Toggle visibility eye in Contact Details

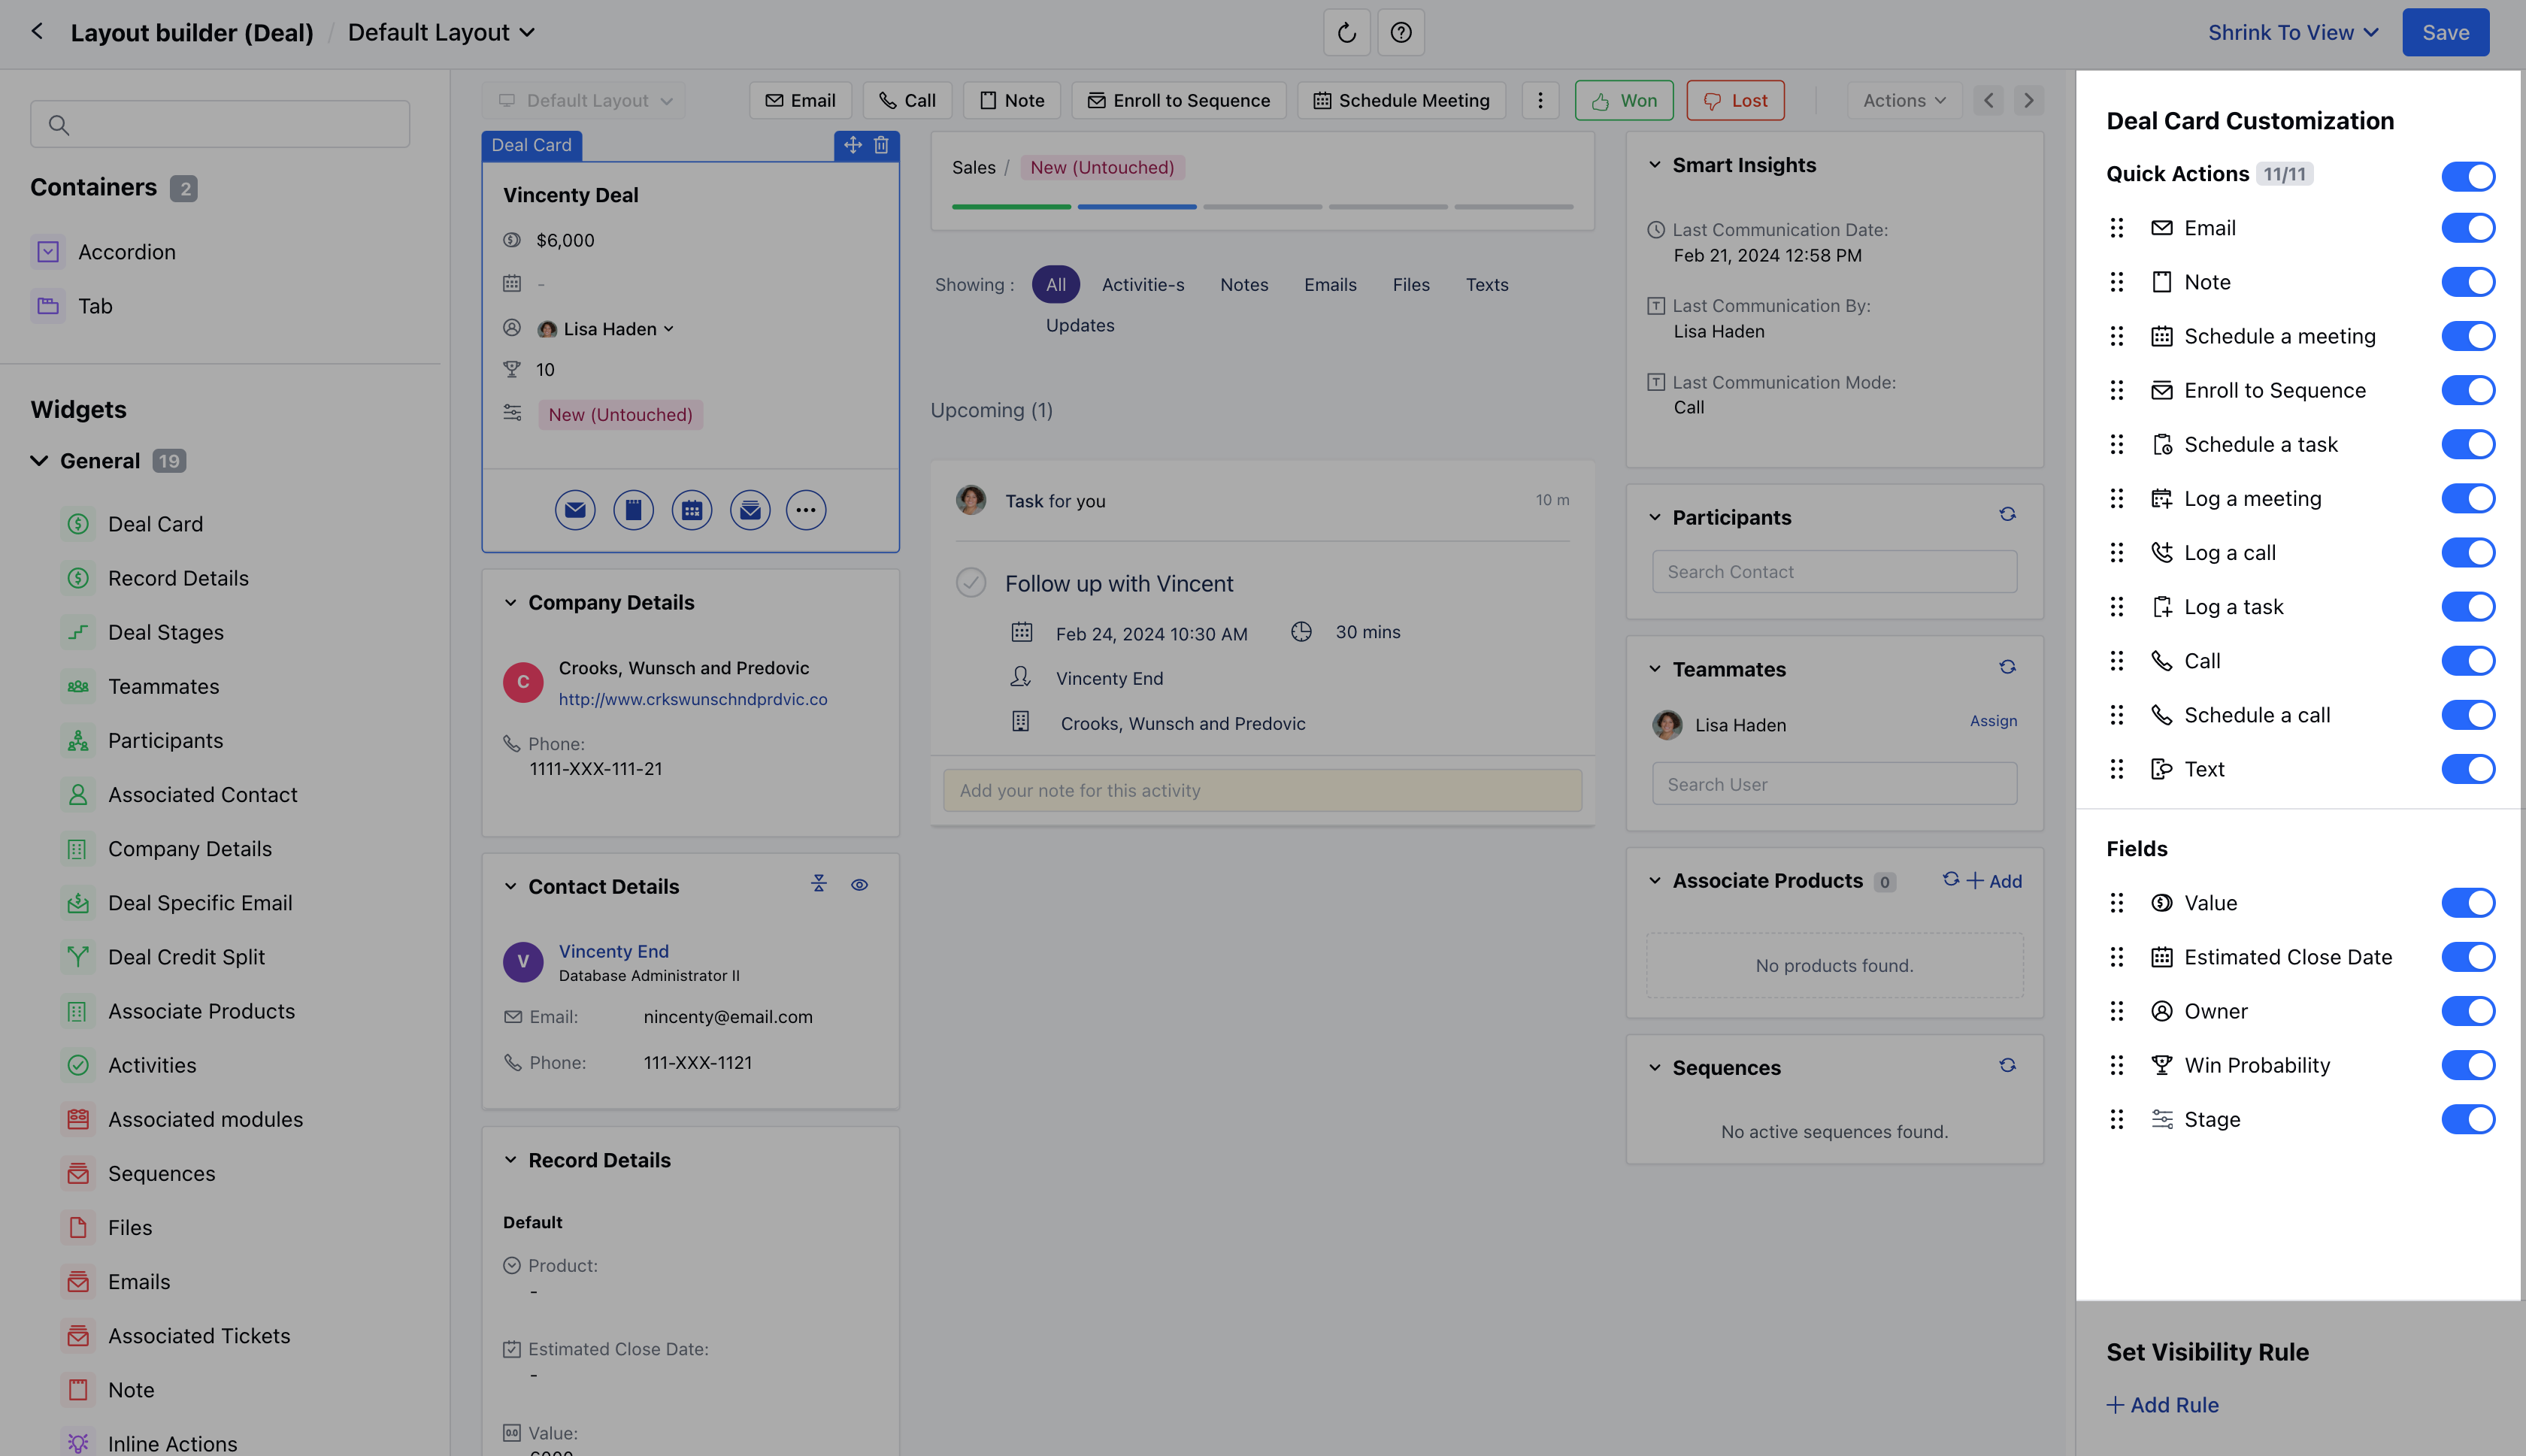pos(859,885)
